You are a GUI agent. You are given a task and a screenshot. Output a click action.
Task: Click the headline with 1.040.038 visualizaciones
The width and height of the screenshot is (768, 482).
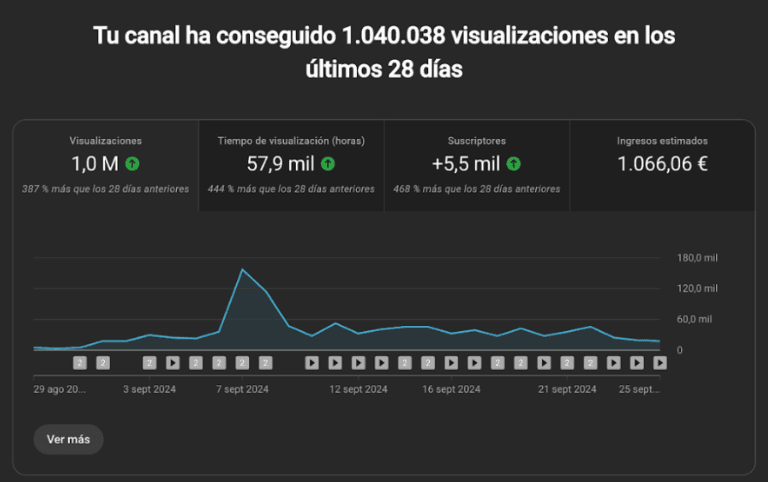384,52
